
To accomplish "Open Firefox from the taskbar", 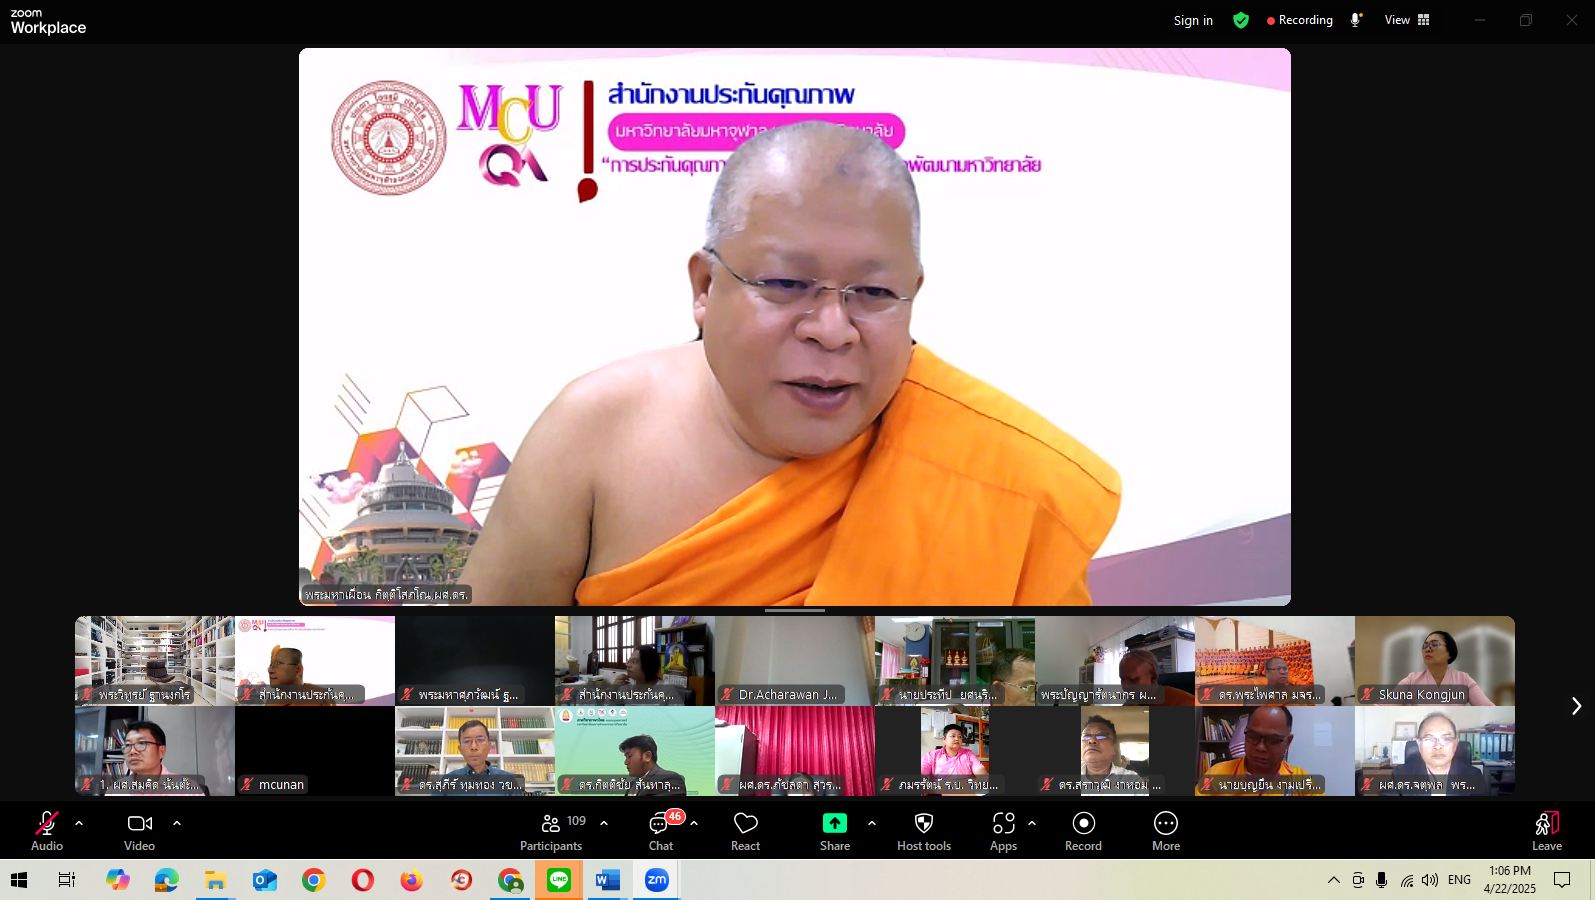I will tap(411, 880).
